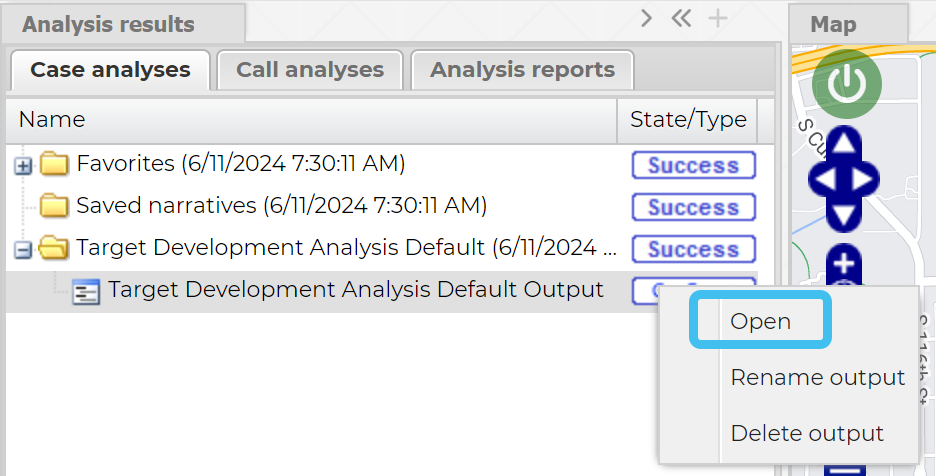Pan the map down with arrow
Viewport: 936px width, 476px height.
(x=846, y=213)
